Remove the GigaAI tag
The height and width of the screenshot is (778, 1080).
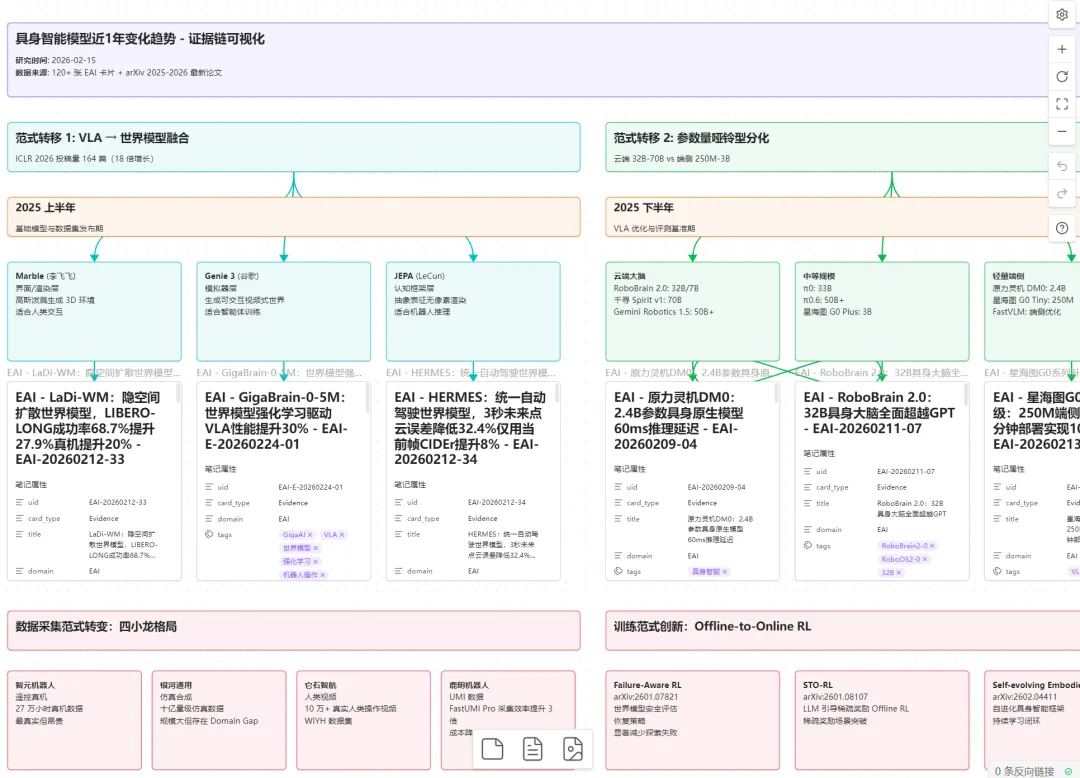[x=310, y=535]
